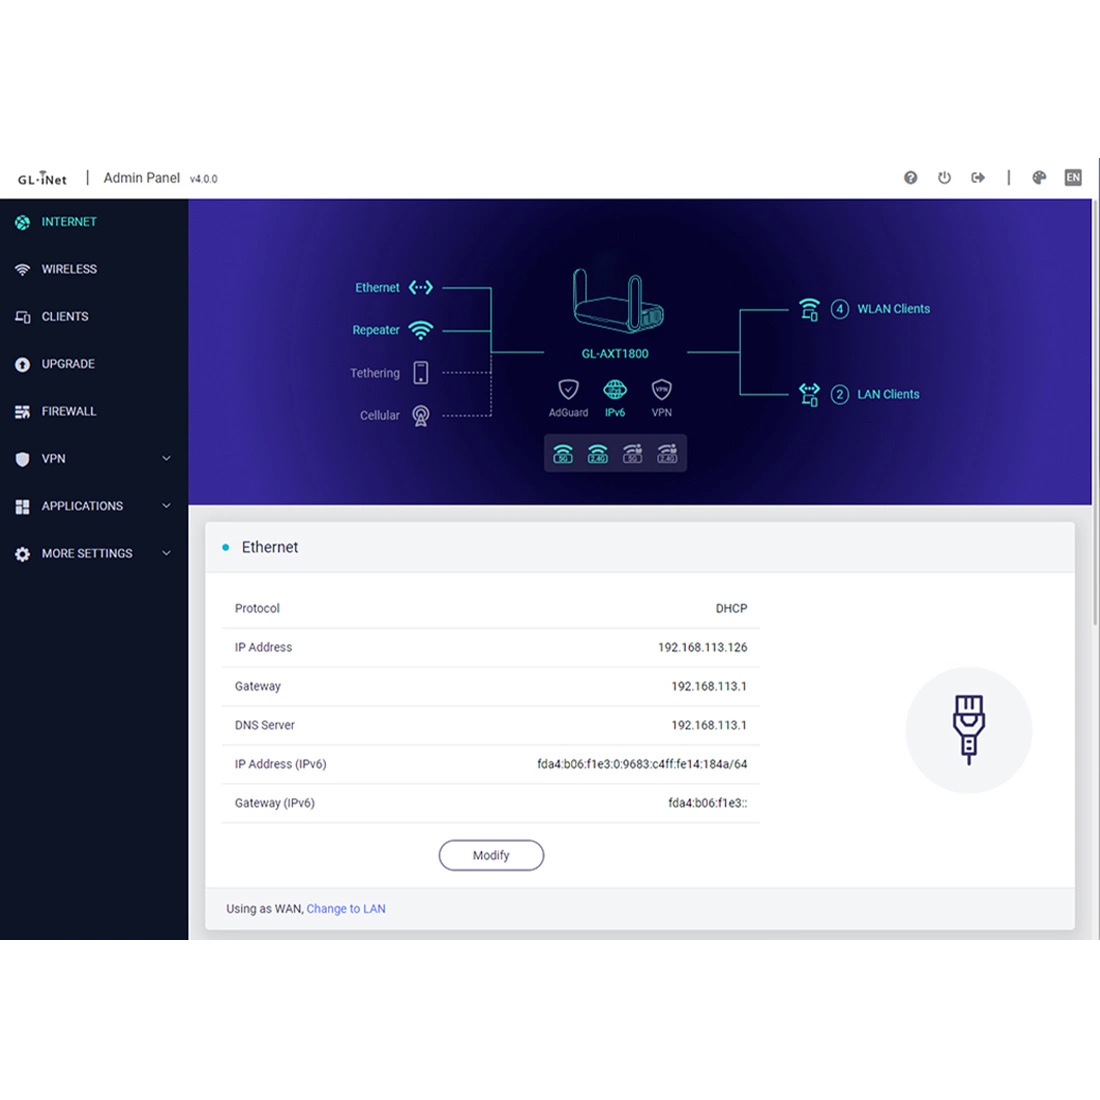Expand the Applications sidebar submenu
Viewport: 1100px width, 1100px height.
point(166,506)
